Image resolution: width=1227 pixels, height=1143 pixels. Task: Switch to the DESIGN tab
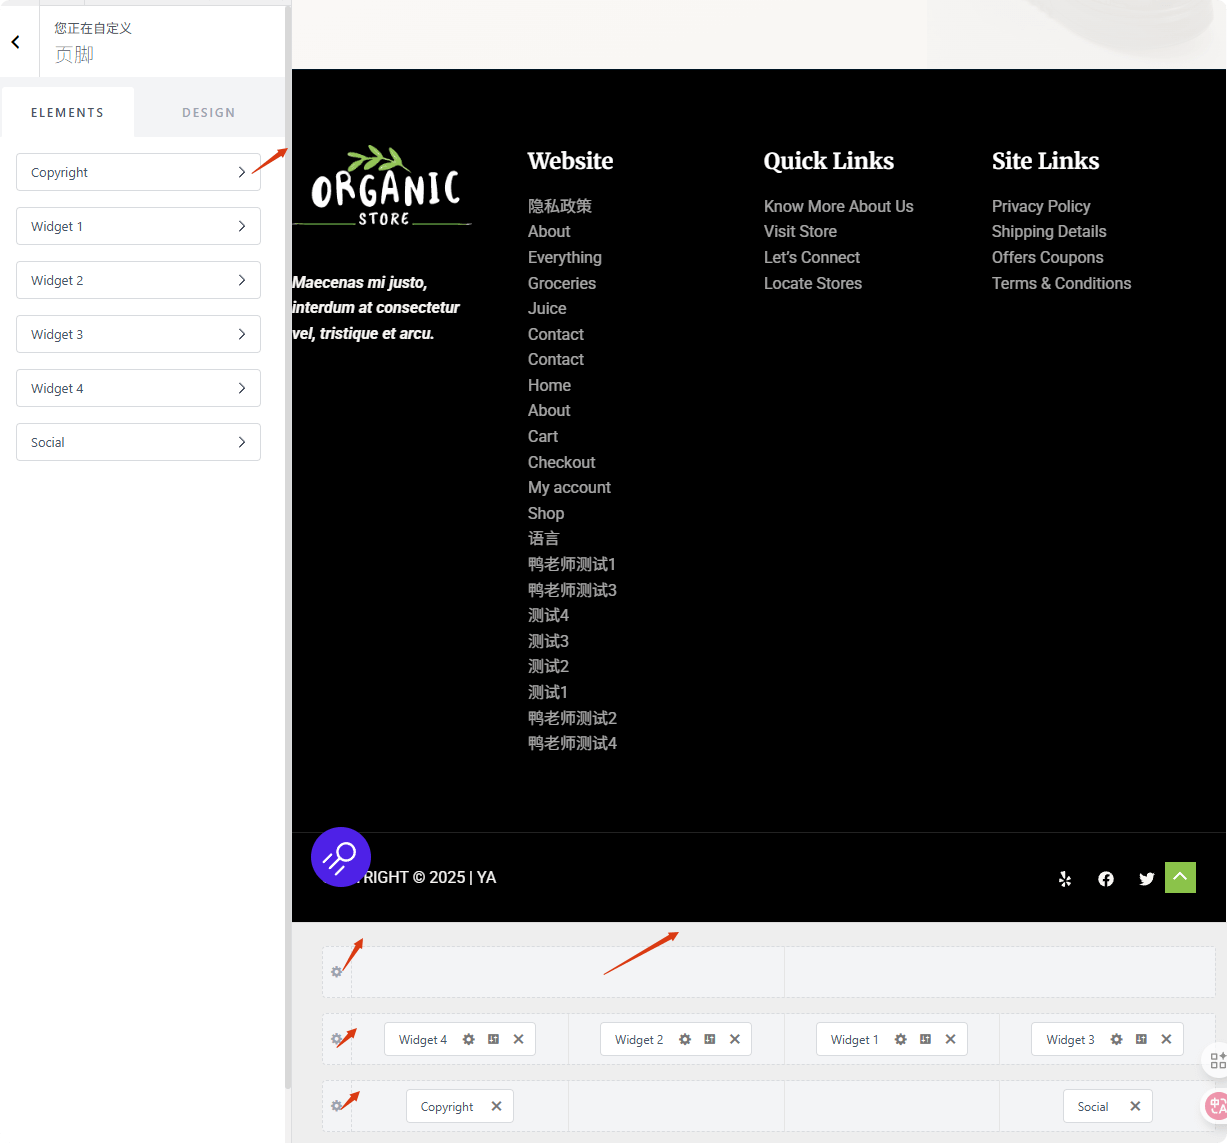click(x=208, y=113)
